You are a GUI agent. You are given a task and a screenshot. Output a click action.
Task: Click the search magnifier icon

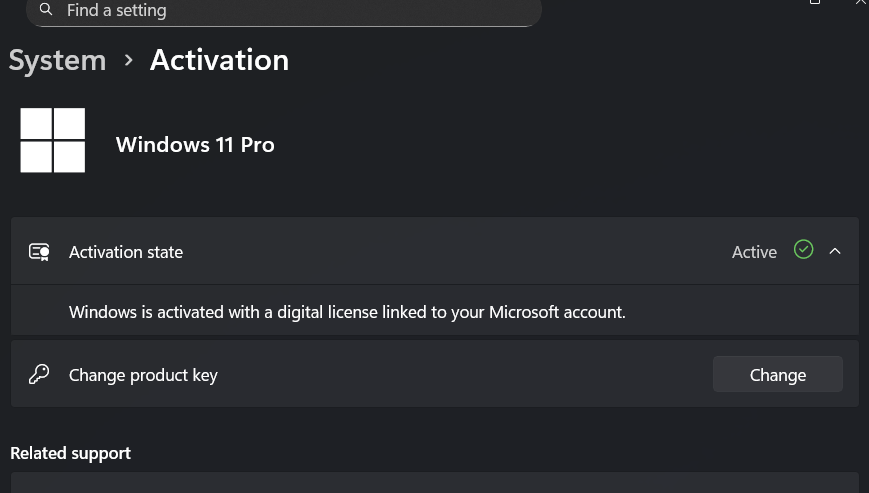[46, 11]
